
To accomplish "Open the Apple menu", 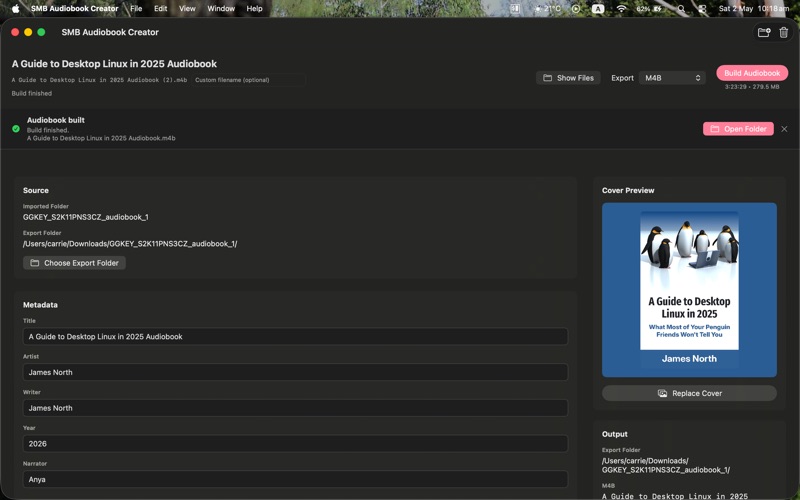I will (x=15, y=8).
